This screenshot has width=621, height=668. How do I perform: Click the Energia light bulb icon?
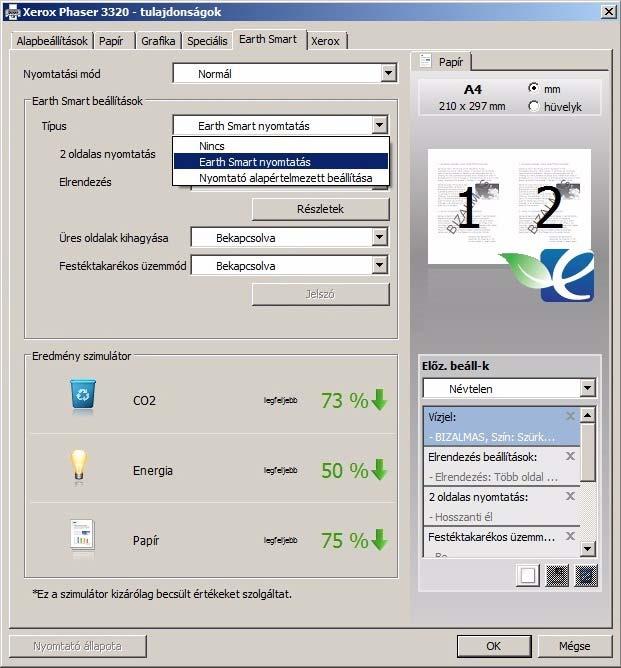(x=79, y=465)
